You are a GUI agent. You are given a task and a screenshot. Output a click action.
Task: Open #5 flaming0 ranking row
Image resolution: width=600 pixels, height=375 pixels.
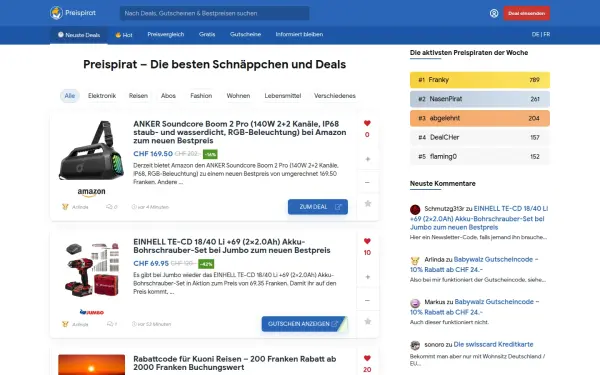[x=480, y=157]
